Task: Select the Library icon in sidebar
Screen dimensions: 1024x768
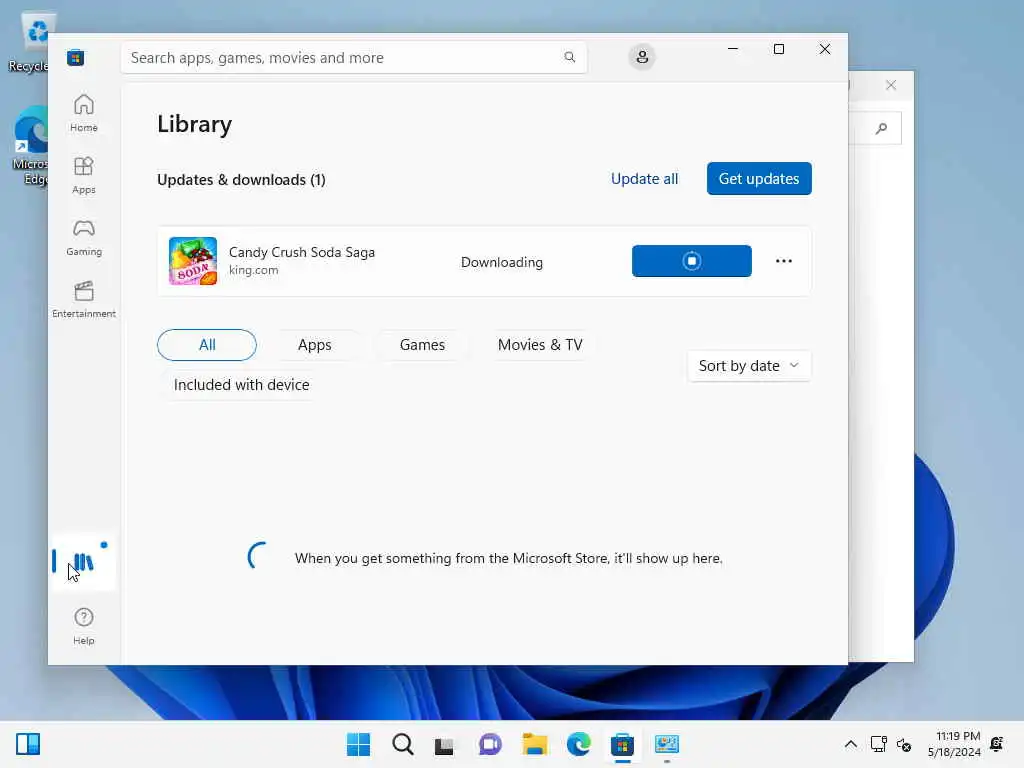Action: pos(84,562)
